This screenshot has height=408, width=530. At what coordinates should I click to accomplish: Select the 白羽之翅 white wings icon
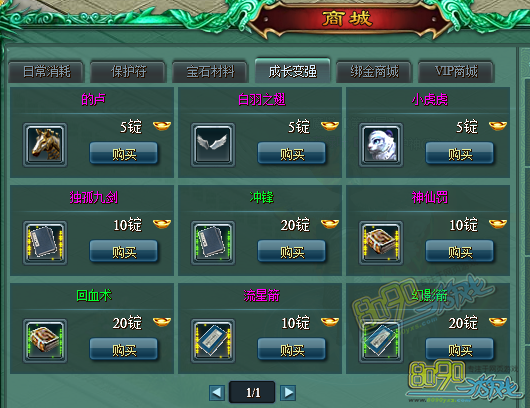(213, 145)
